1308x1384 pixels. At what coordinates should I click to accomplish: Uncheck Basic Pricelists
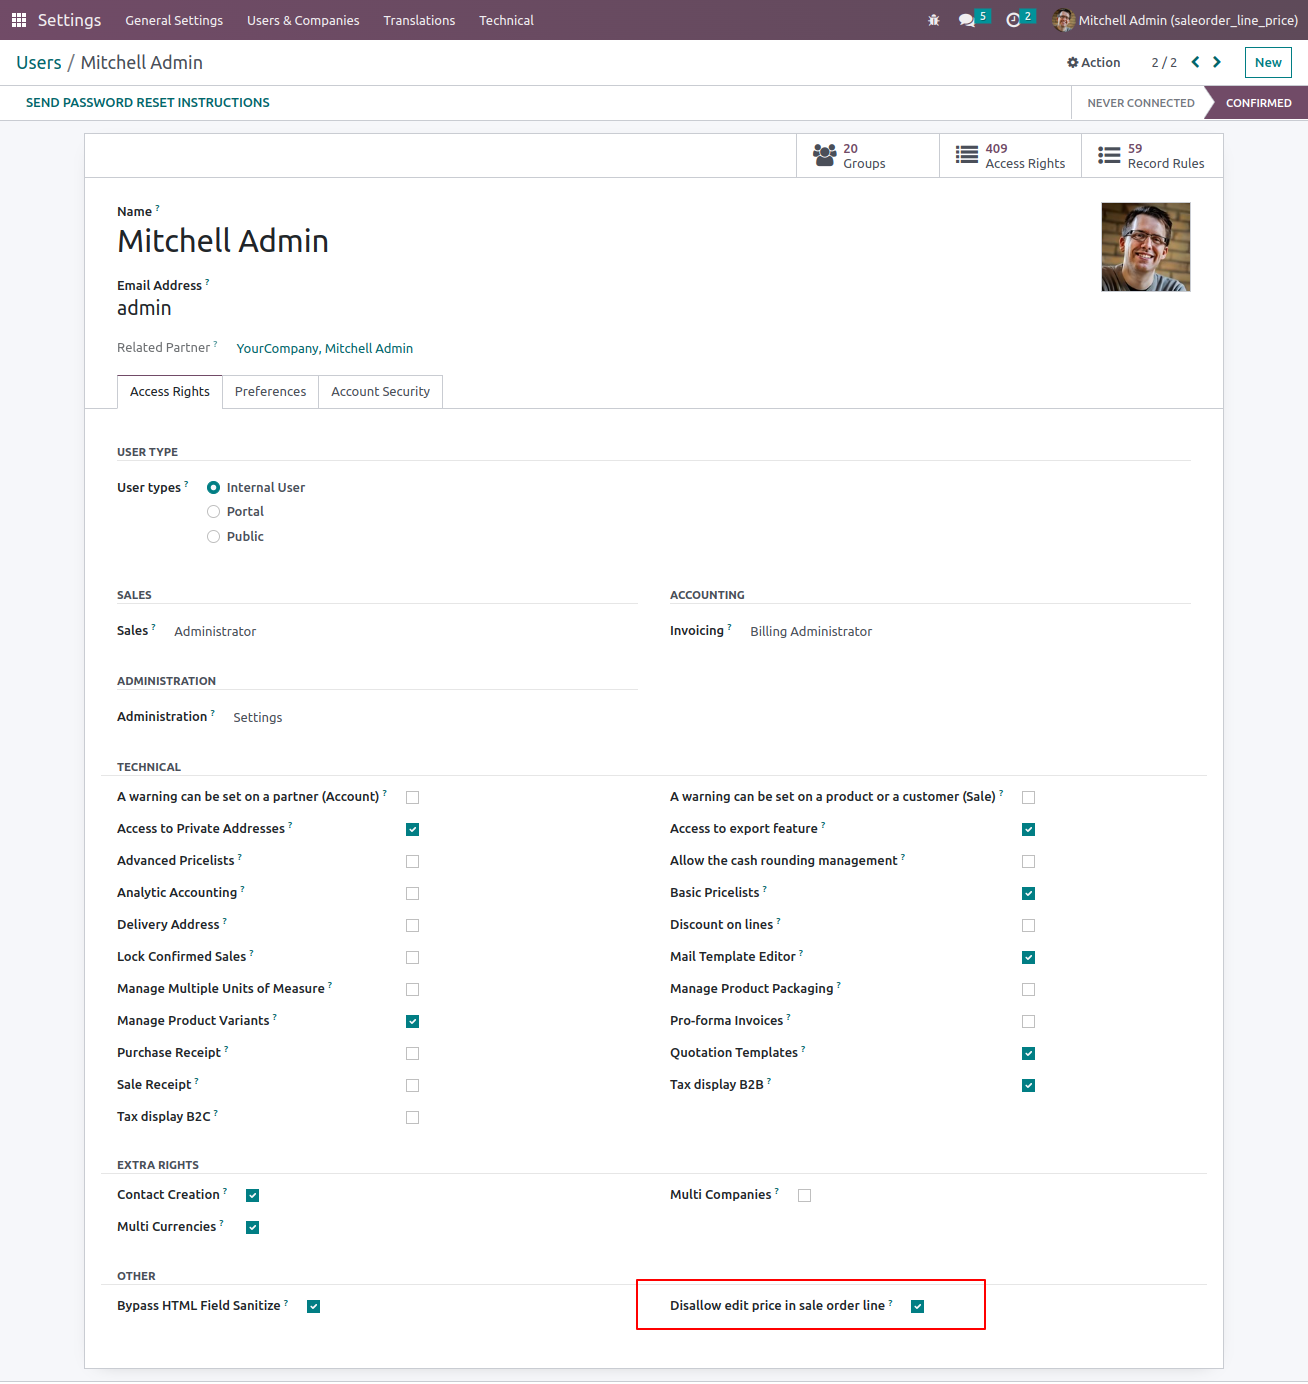tap(1029, 894)
